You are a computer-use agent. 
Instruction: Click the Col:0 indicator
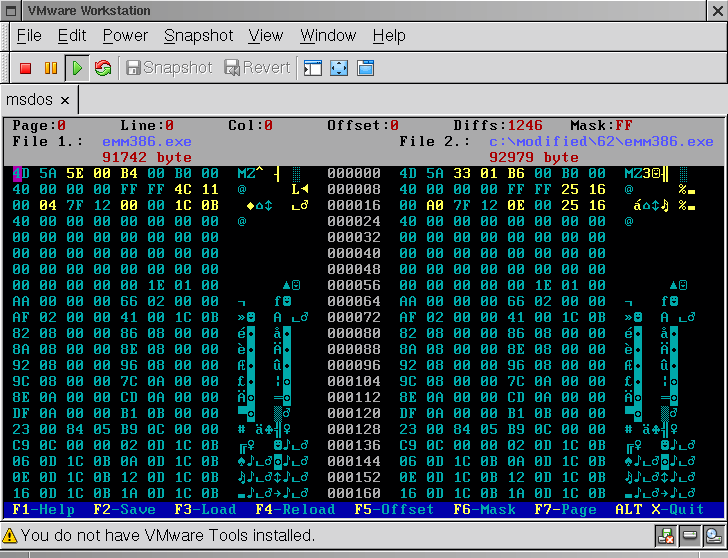click(250, 125)
